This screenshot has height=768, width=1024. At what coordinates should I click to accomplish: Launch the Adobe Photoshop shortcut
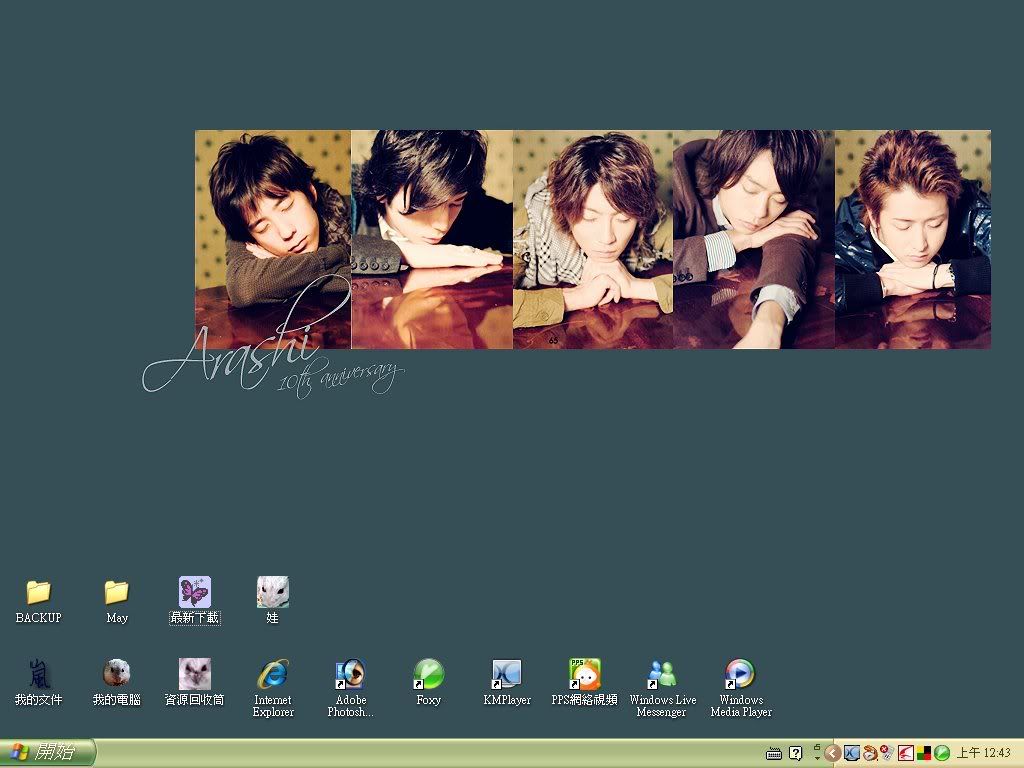(x=350, y=673)
